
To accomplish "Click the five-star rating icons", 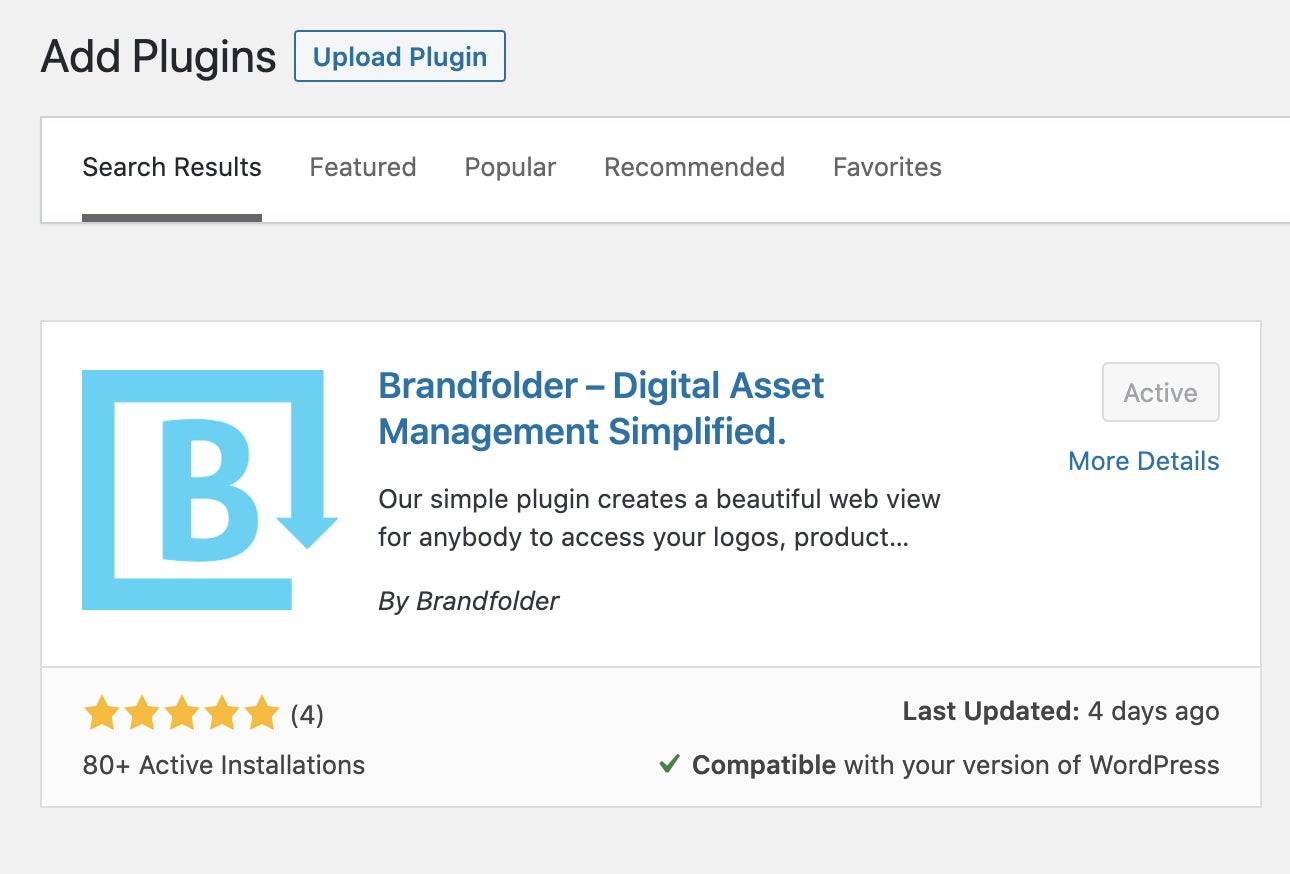I will coord(181,714).
